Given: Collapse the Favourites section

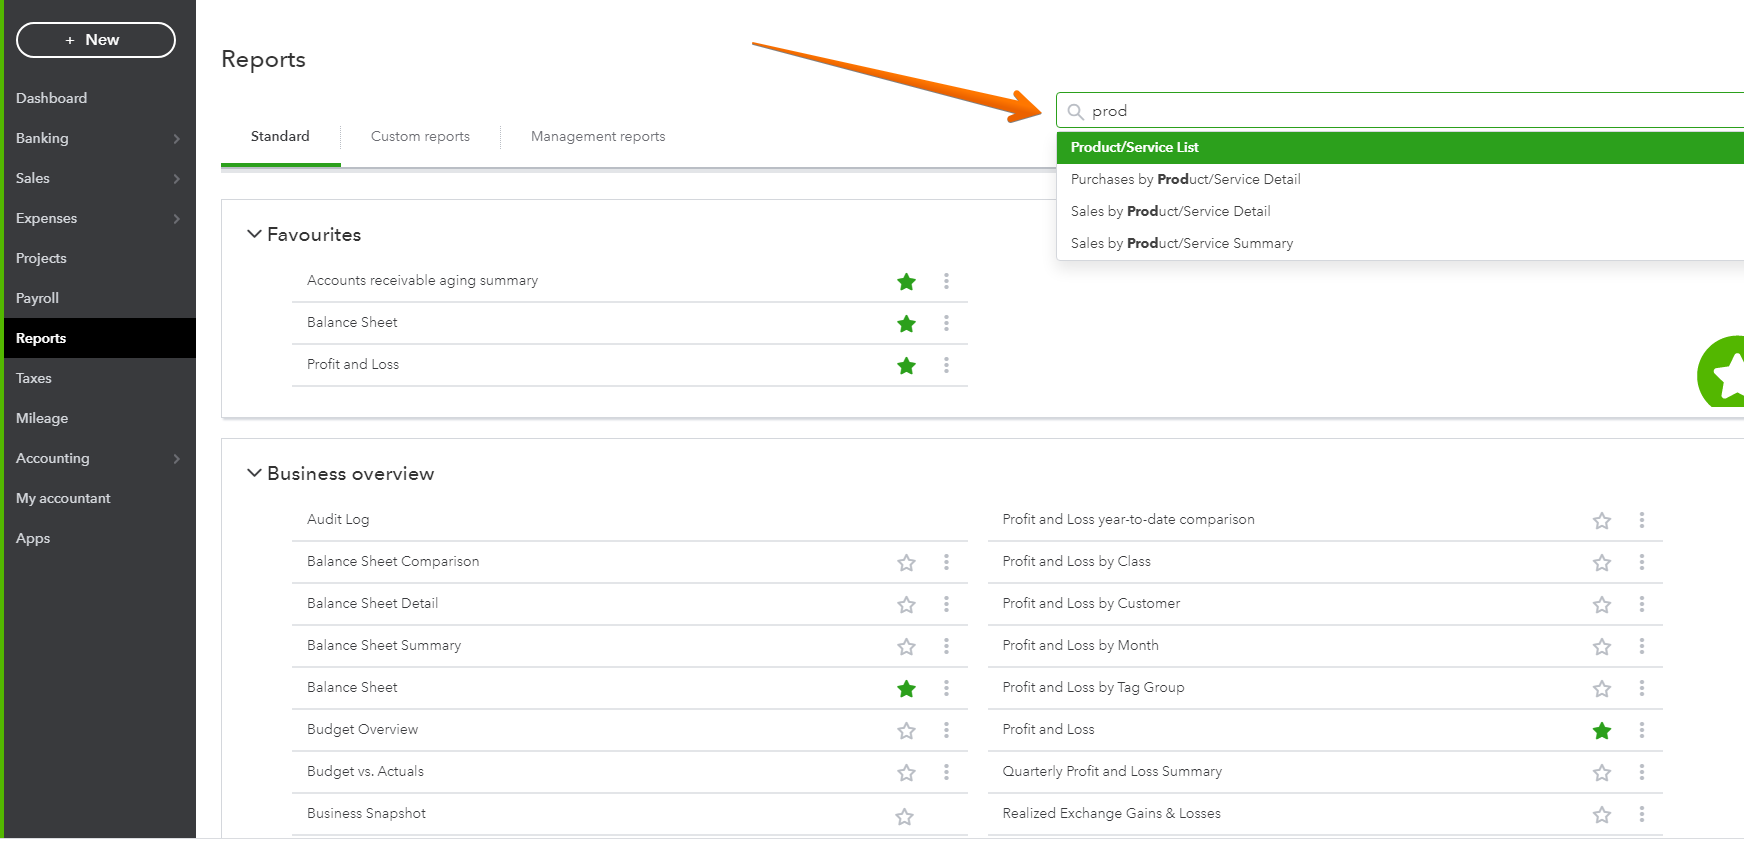Looking at the screenshot, I should pos(254,234).
